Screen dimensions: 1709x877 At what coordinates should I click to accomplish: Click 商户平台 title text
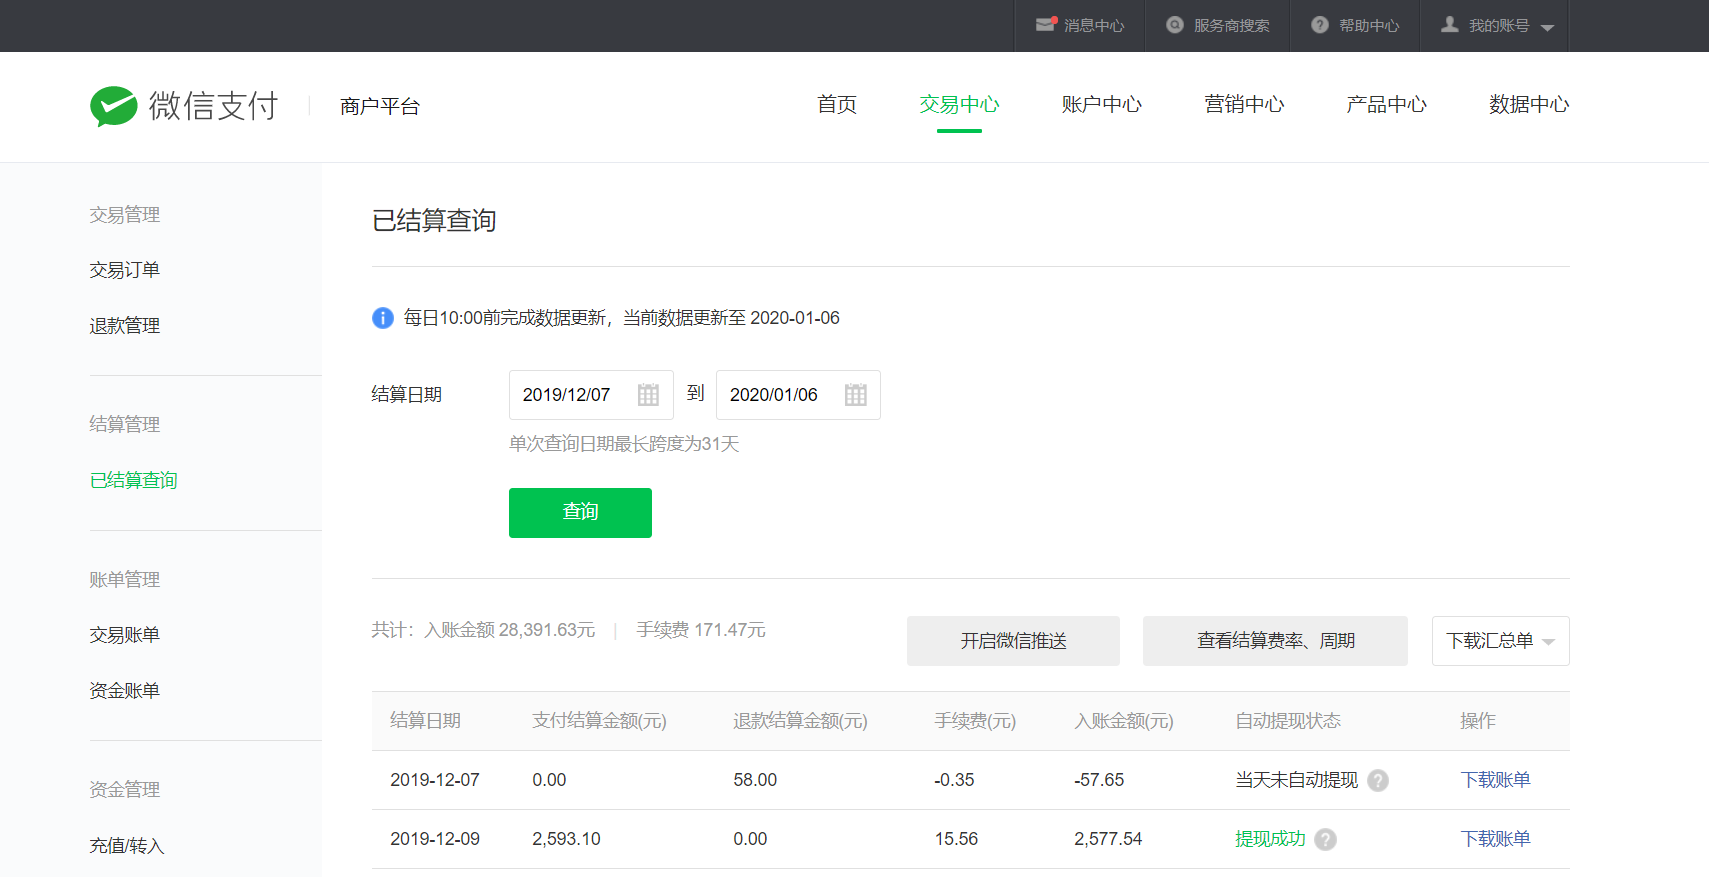click(x=380, y=106)
